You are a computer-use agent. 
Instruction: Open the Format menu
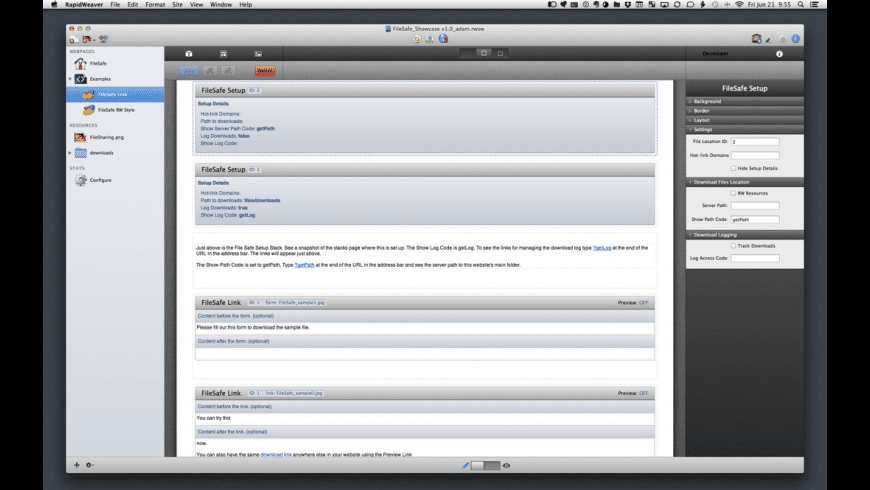pyautogui.click(x=155, y=4)
